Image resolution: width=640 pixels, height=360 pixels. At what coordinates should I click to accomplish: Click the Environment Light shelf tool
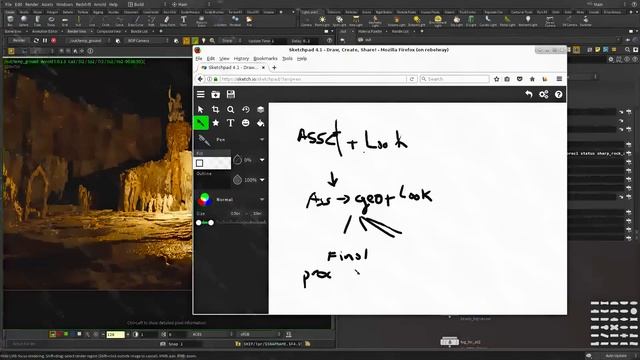click(x=438, y=21)
